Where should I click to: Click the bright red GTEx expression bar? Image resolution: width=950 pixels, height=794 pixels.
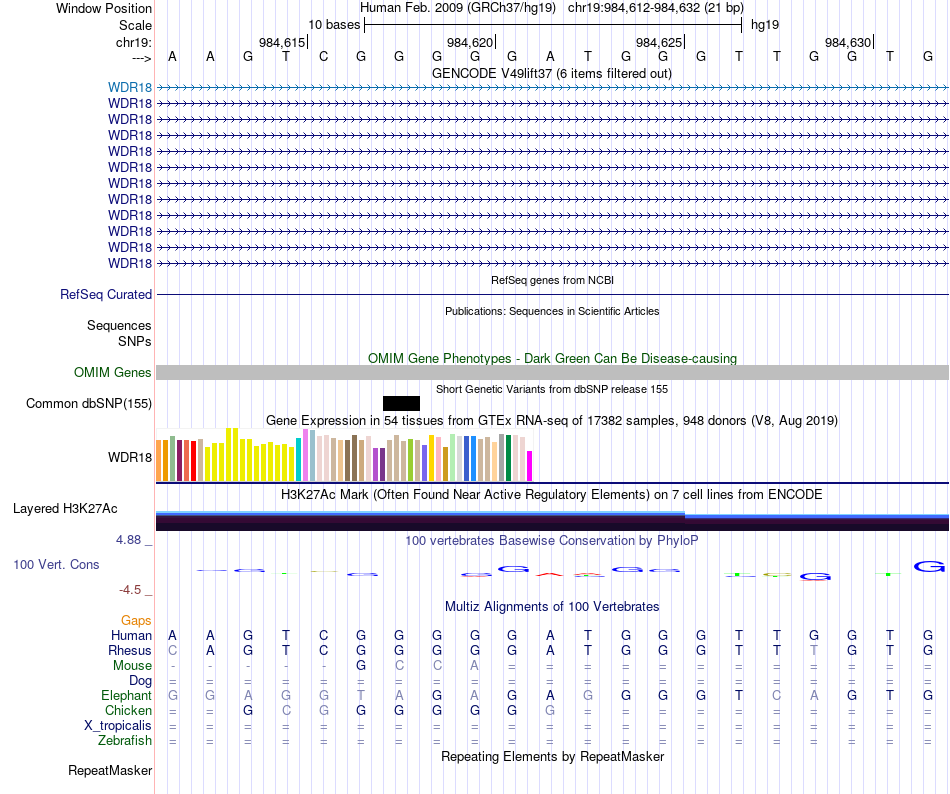pyautogui.click(x=193, y=461)
